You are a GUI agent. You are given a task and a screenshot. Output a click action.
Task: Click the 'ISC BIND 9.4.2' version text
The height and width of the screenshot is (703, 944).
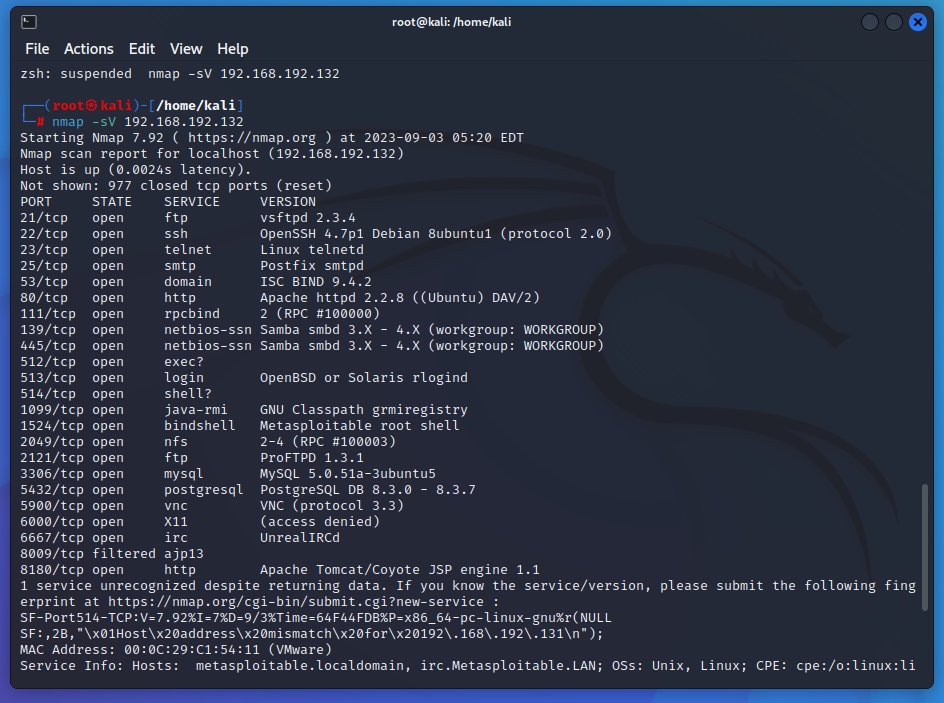[315, 282]
